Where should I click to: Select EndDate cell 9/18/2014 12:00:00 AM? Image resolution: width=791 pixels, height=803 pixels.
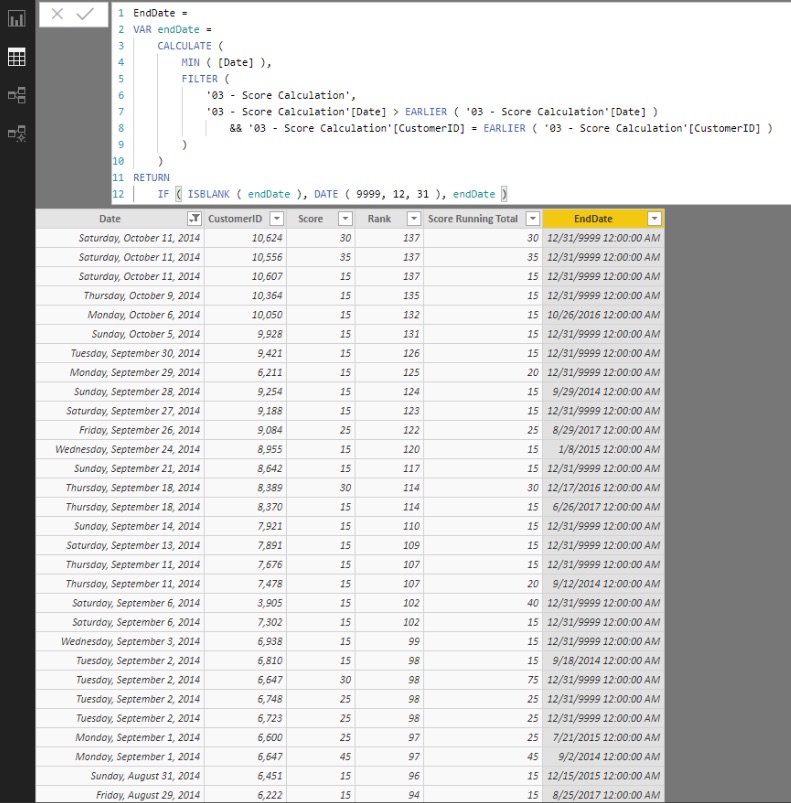tap(603, 661)
